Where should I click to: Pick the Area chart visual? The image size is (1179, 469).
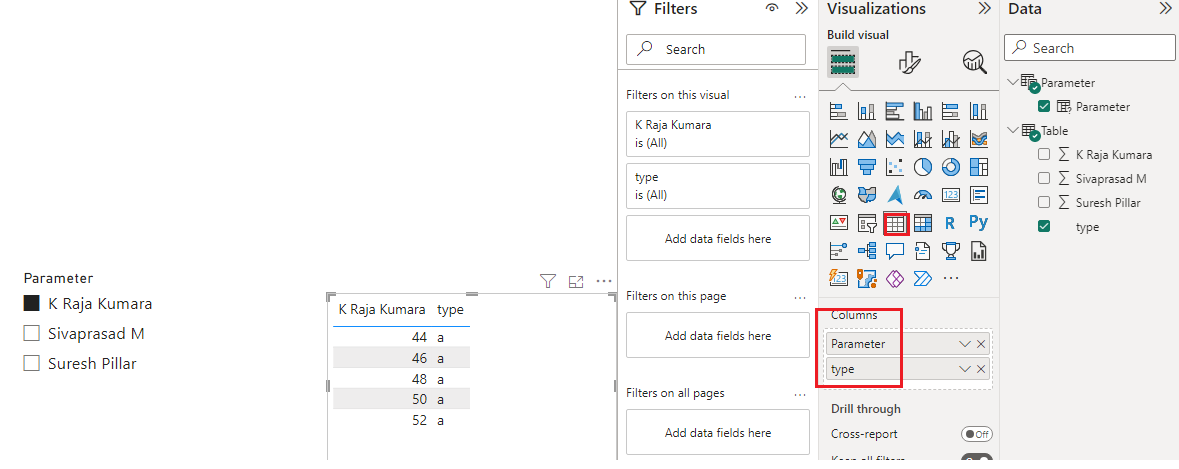point(867,140)
